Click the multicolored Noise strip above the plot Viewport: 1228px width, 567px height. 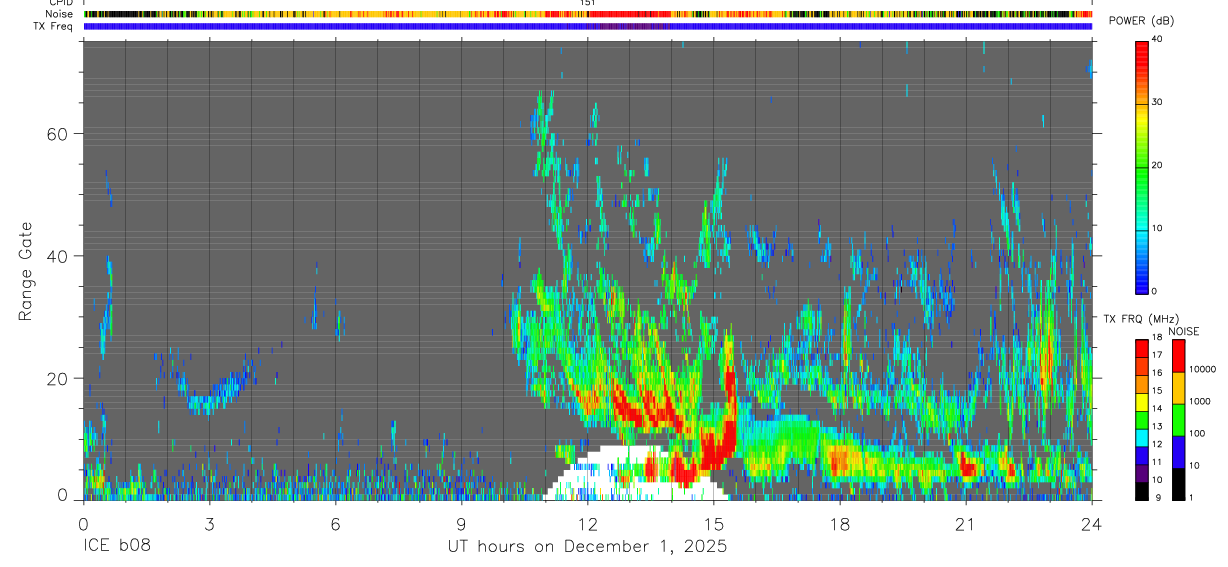(x=588, y=14)
